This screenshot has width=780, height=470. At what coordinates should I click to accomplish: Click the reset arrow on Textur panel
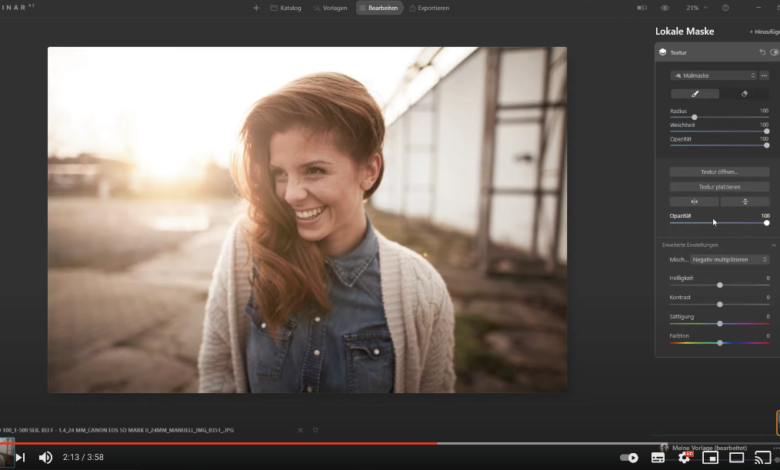pos(762,52)
